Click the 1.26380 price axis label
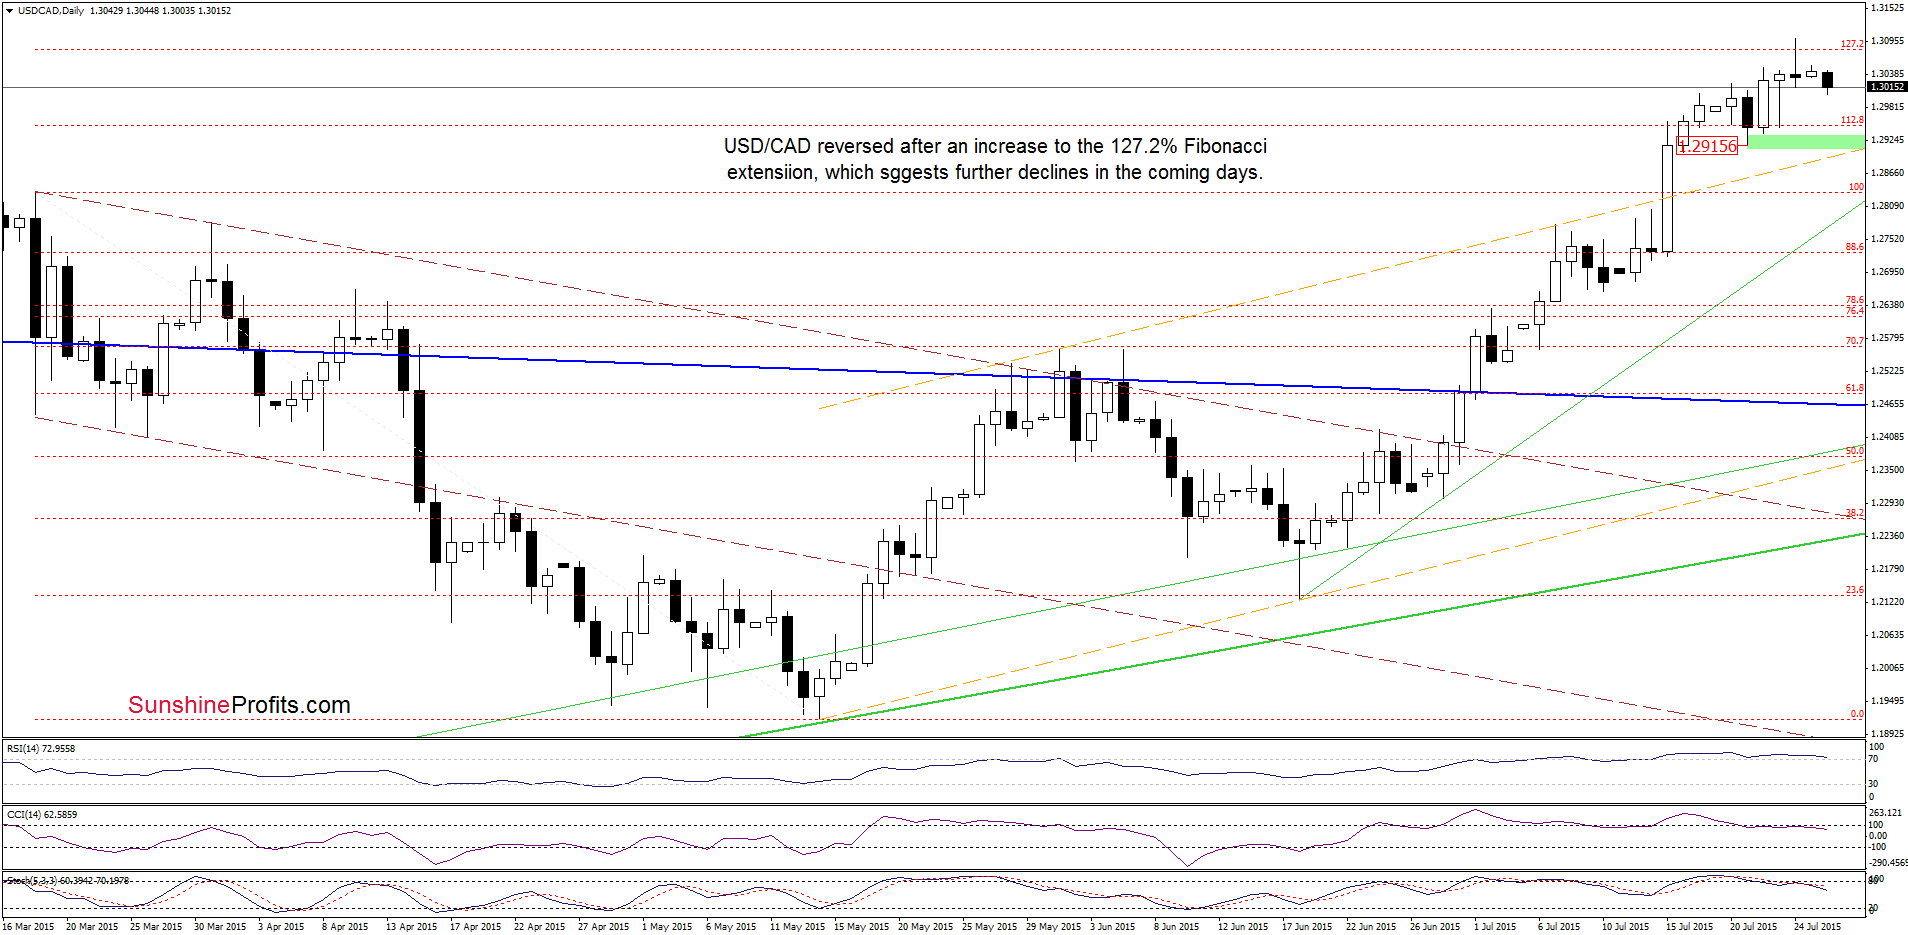The image size is (1908, 935). (x=1887, y=305)
